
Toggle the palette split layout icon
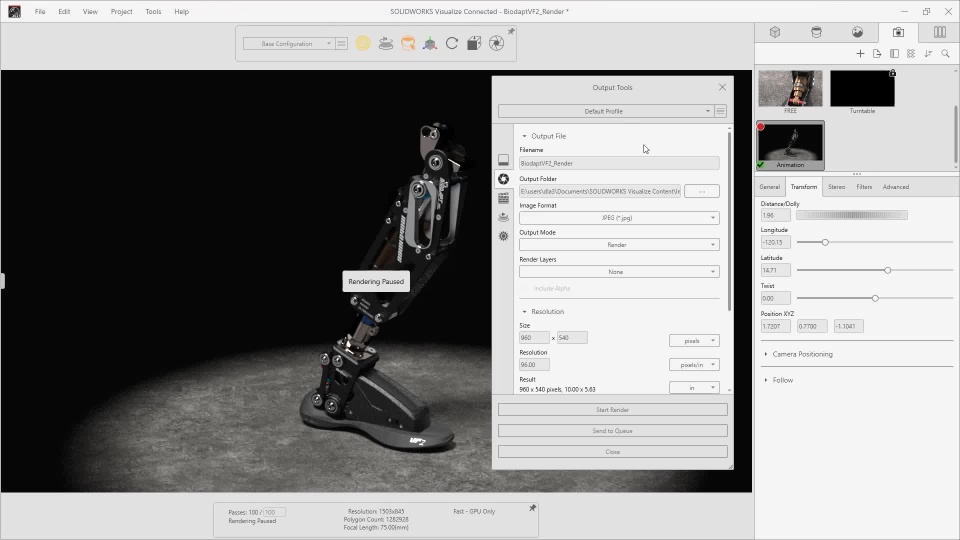point(894,54)
